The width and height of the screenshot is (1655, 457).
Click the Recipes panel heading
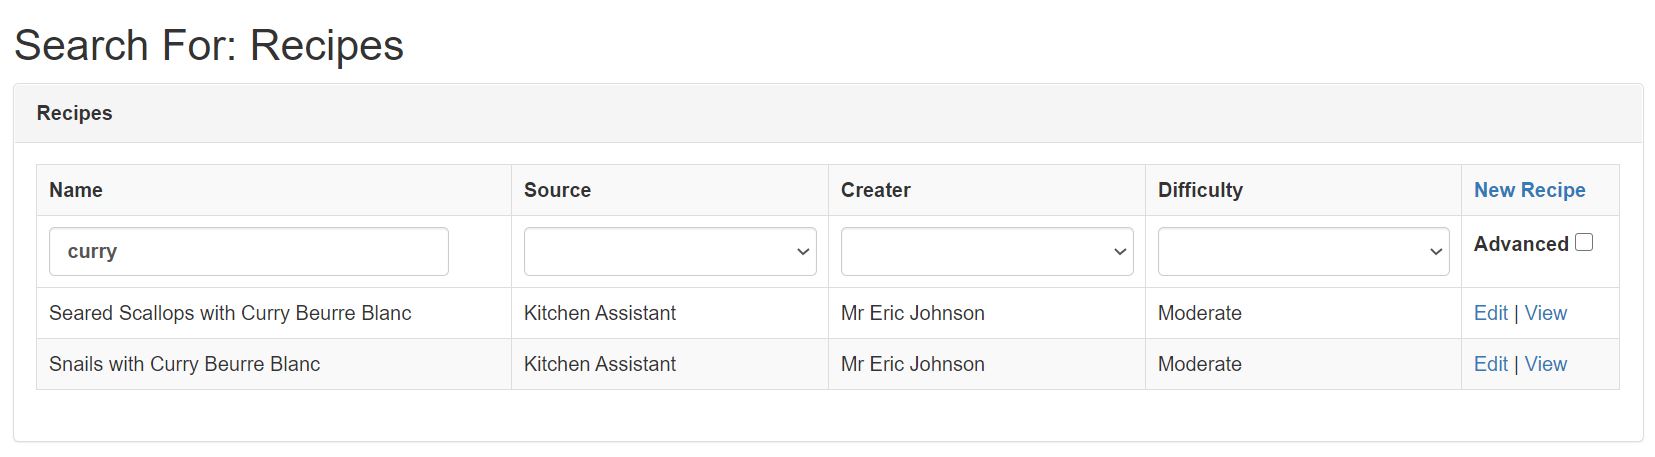pyautogui.click(x=75, y=113)
